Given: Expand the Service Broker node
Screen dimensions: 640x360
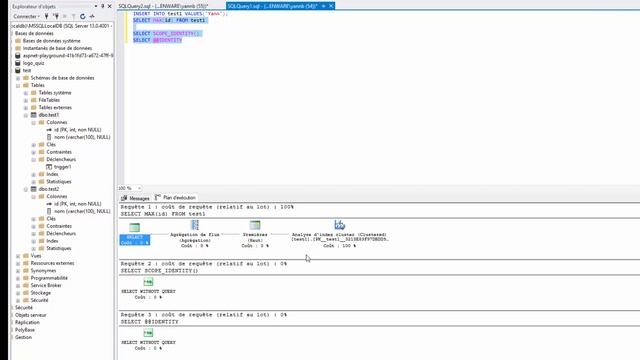Looking at the screenshot, I should point(18,285).
